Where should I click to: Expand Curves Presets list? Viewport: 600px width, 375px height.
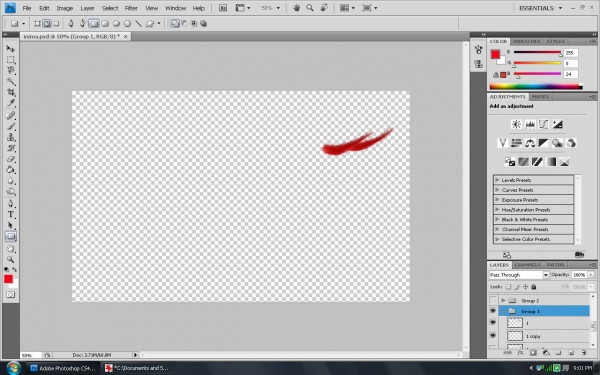tap(497, 190)
